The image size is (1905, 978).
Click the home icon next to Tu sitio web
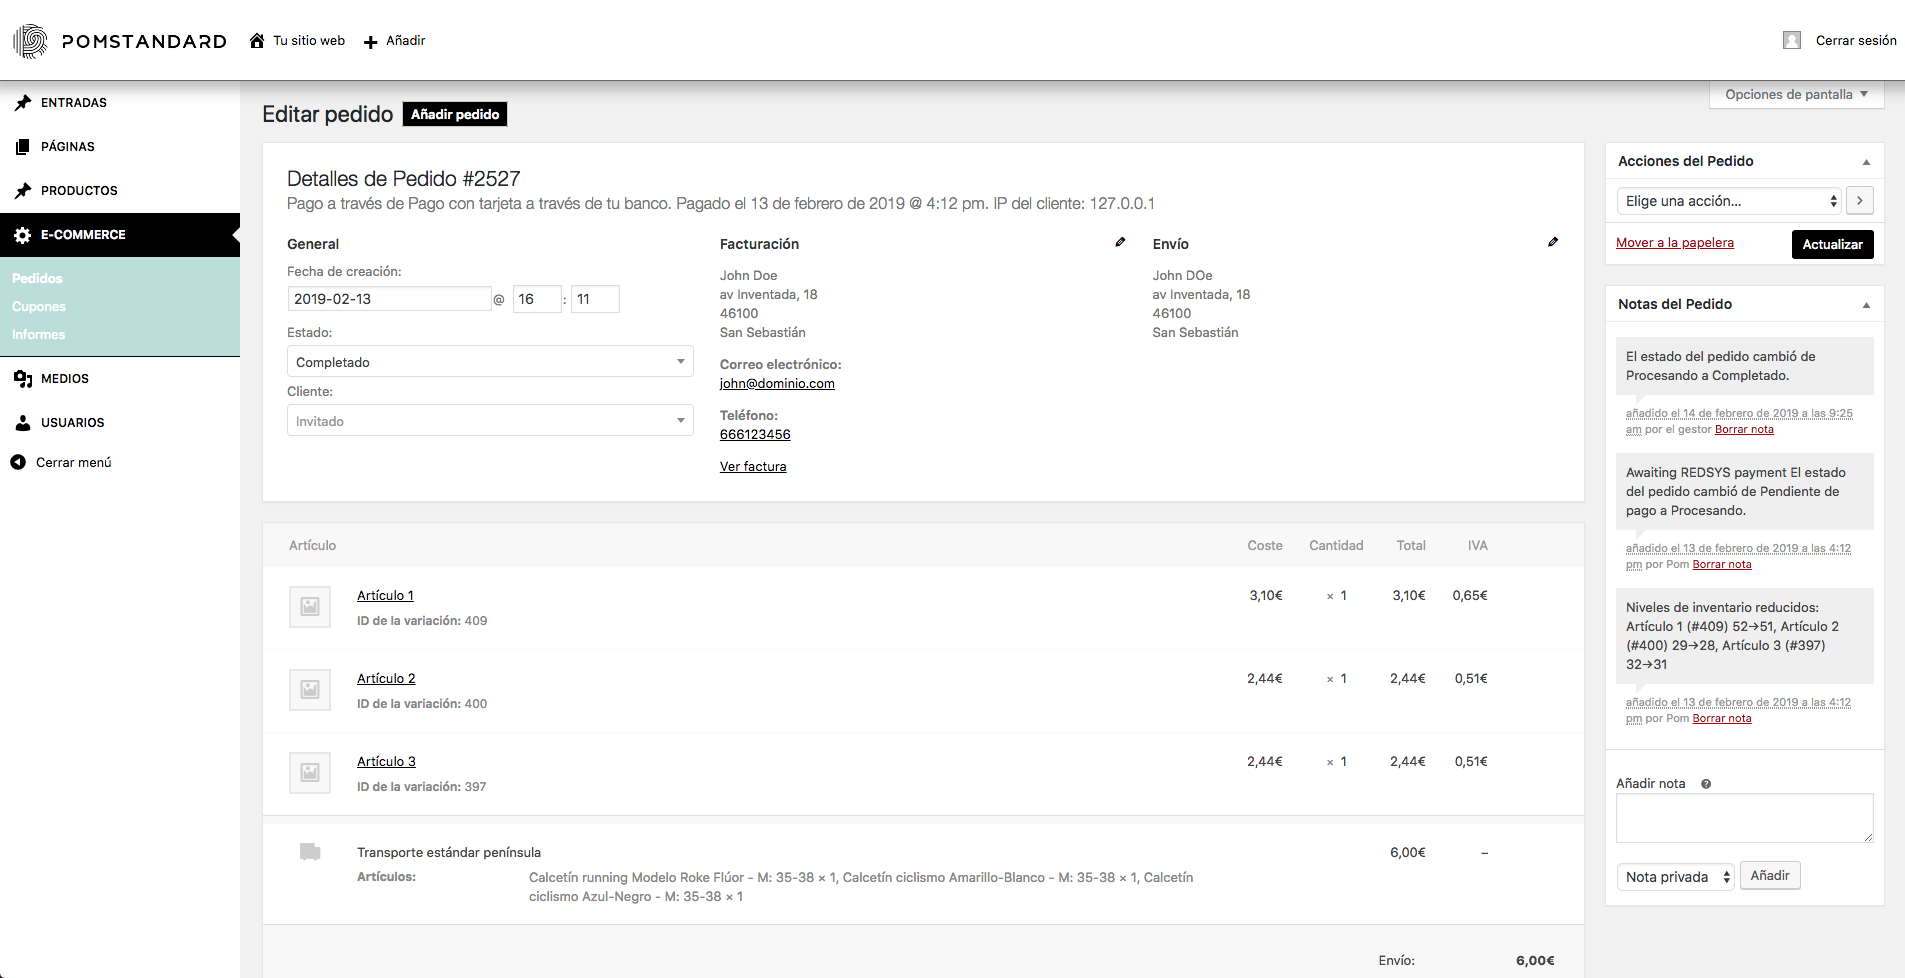click(257, 41)
